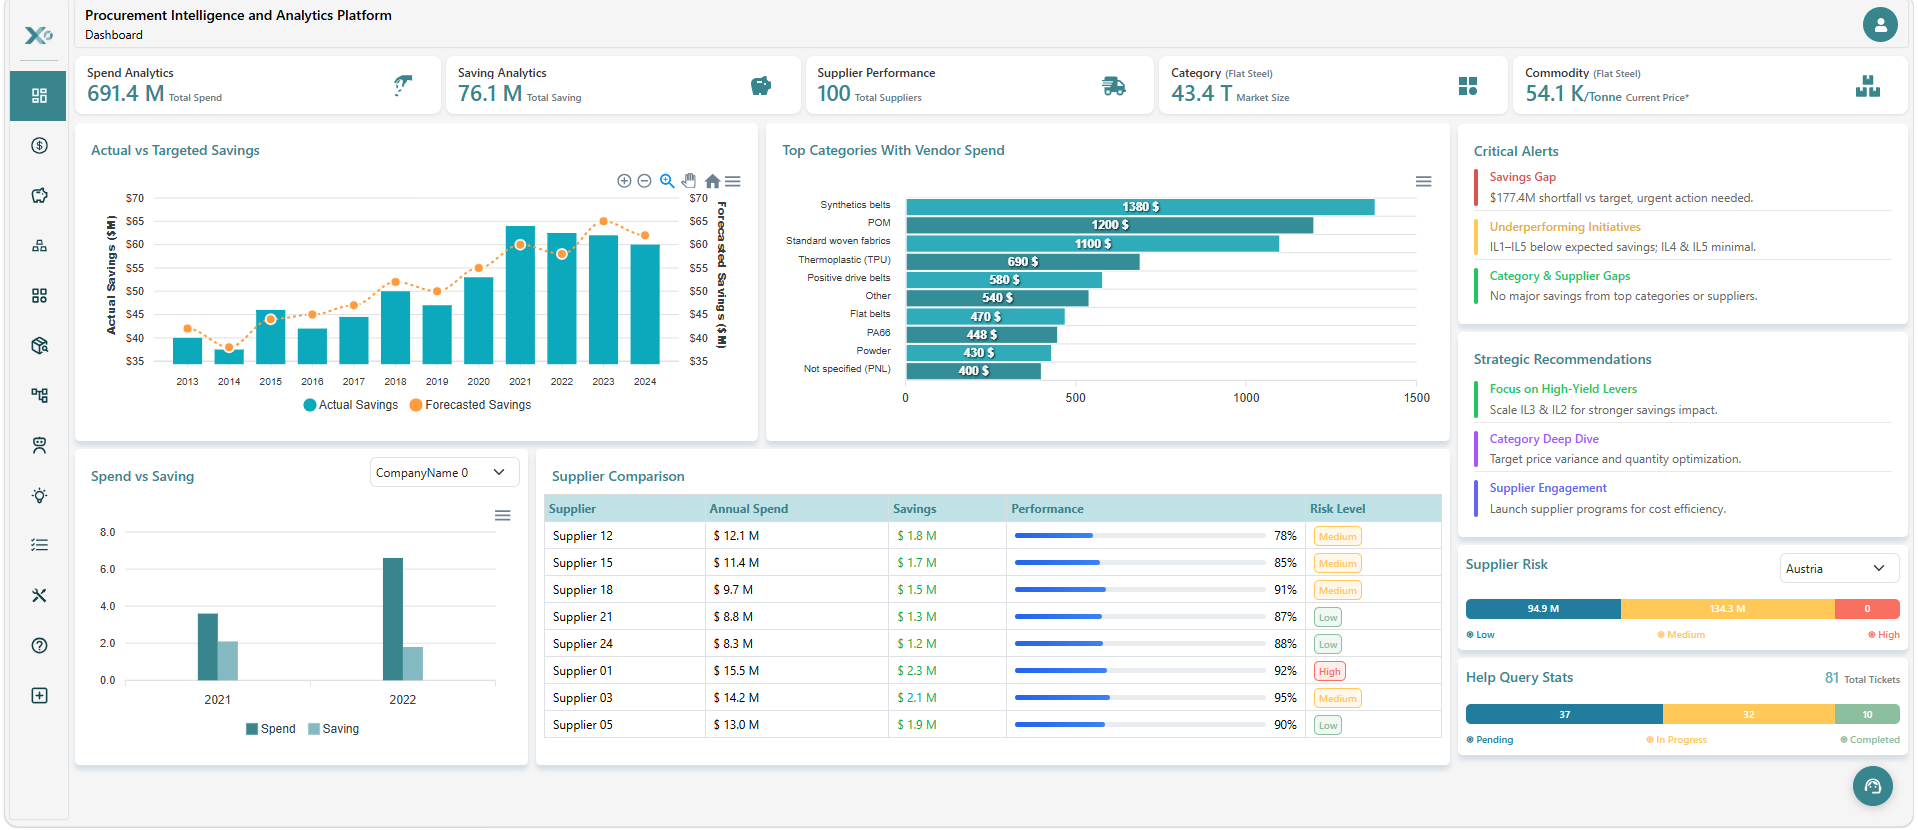The width and height of the screenshot is (1918, 830).
Task: Open the CompanyName 0 dropdown
Action: [444, 473]
